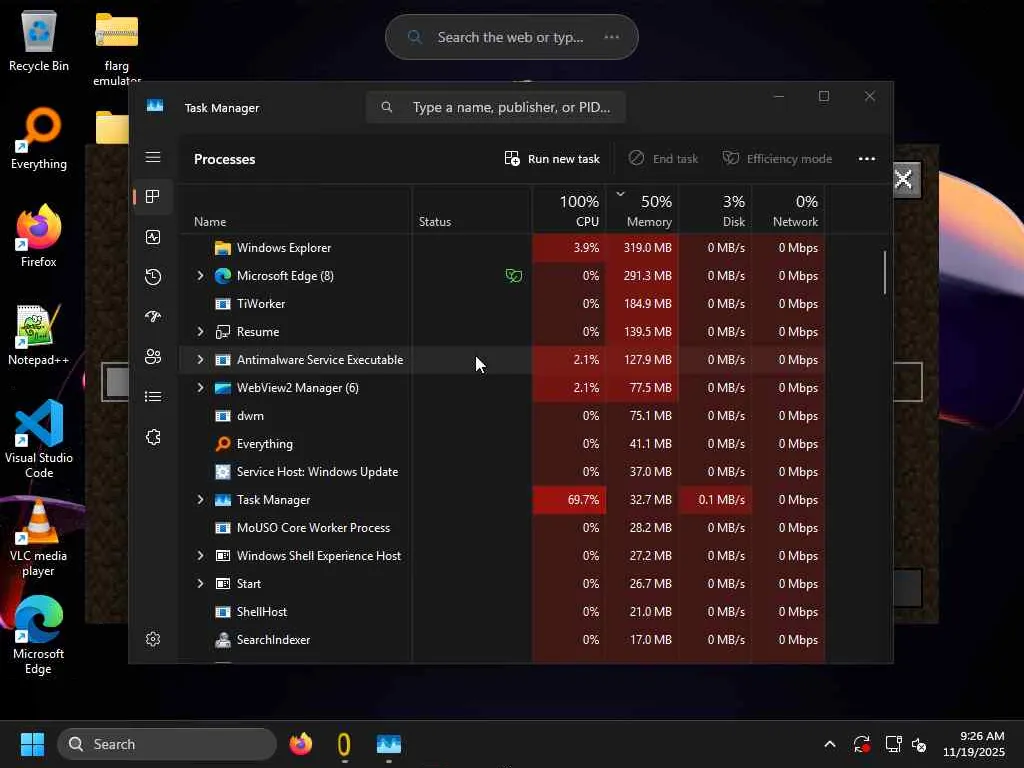The height and width of the screenshot is (768, 1024).
Task: Select the Processes page icon in sidebar
Action: point(153,197)
